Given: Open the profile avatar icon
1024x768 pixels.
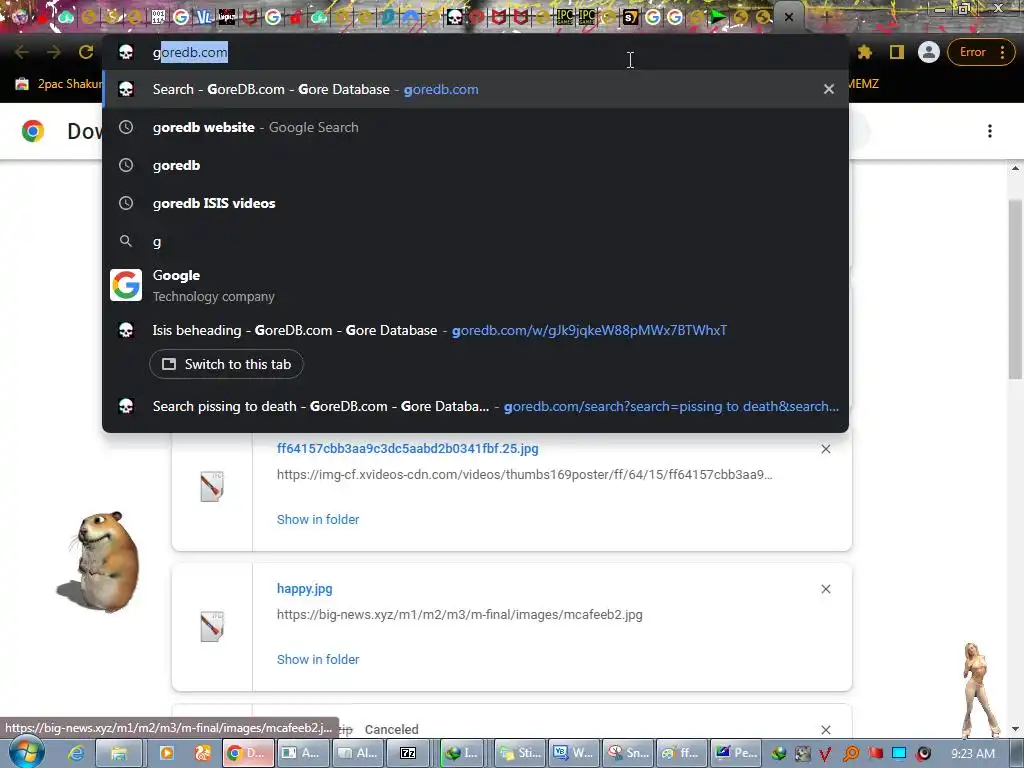Looking at the screenshot, I should [928, 52].
